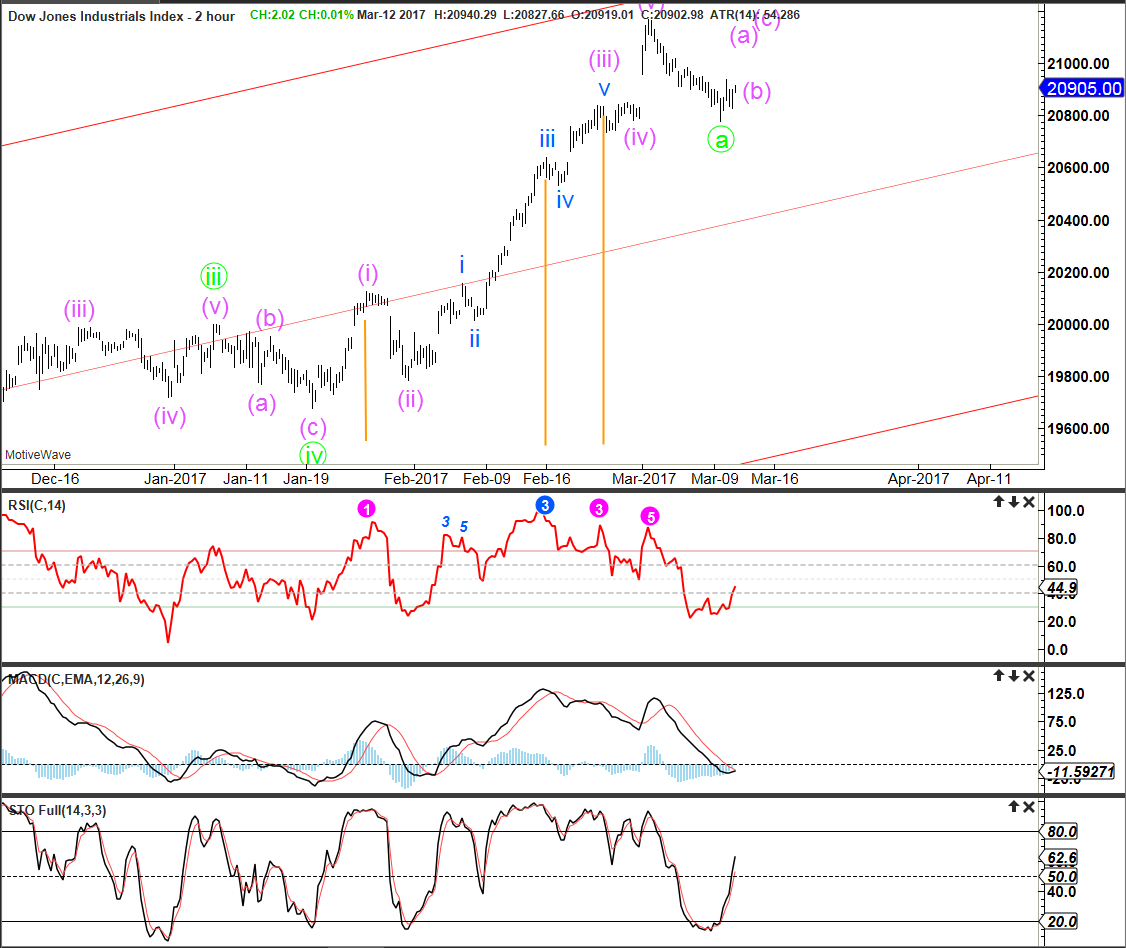Select the green circled iii wave label
The image size is (1126, 948).
[213, 276]
